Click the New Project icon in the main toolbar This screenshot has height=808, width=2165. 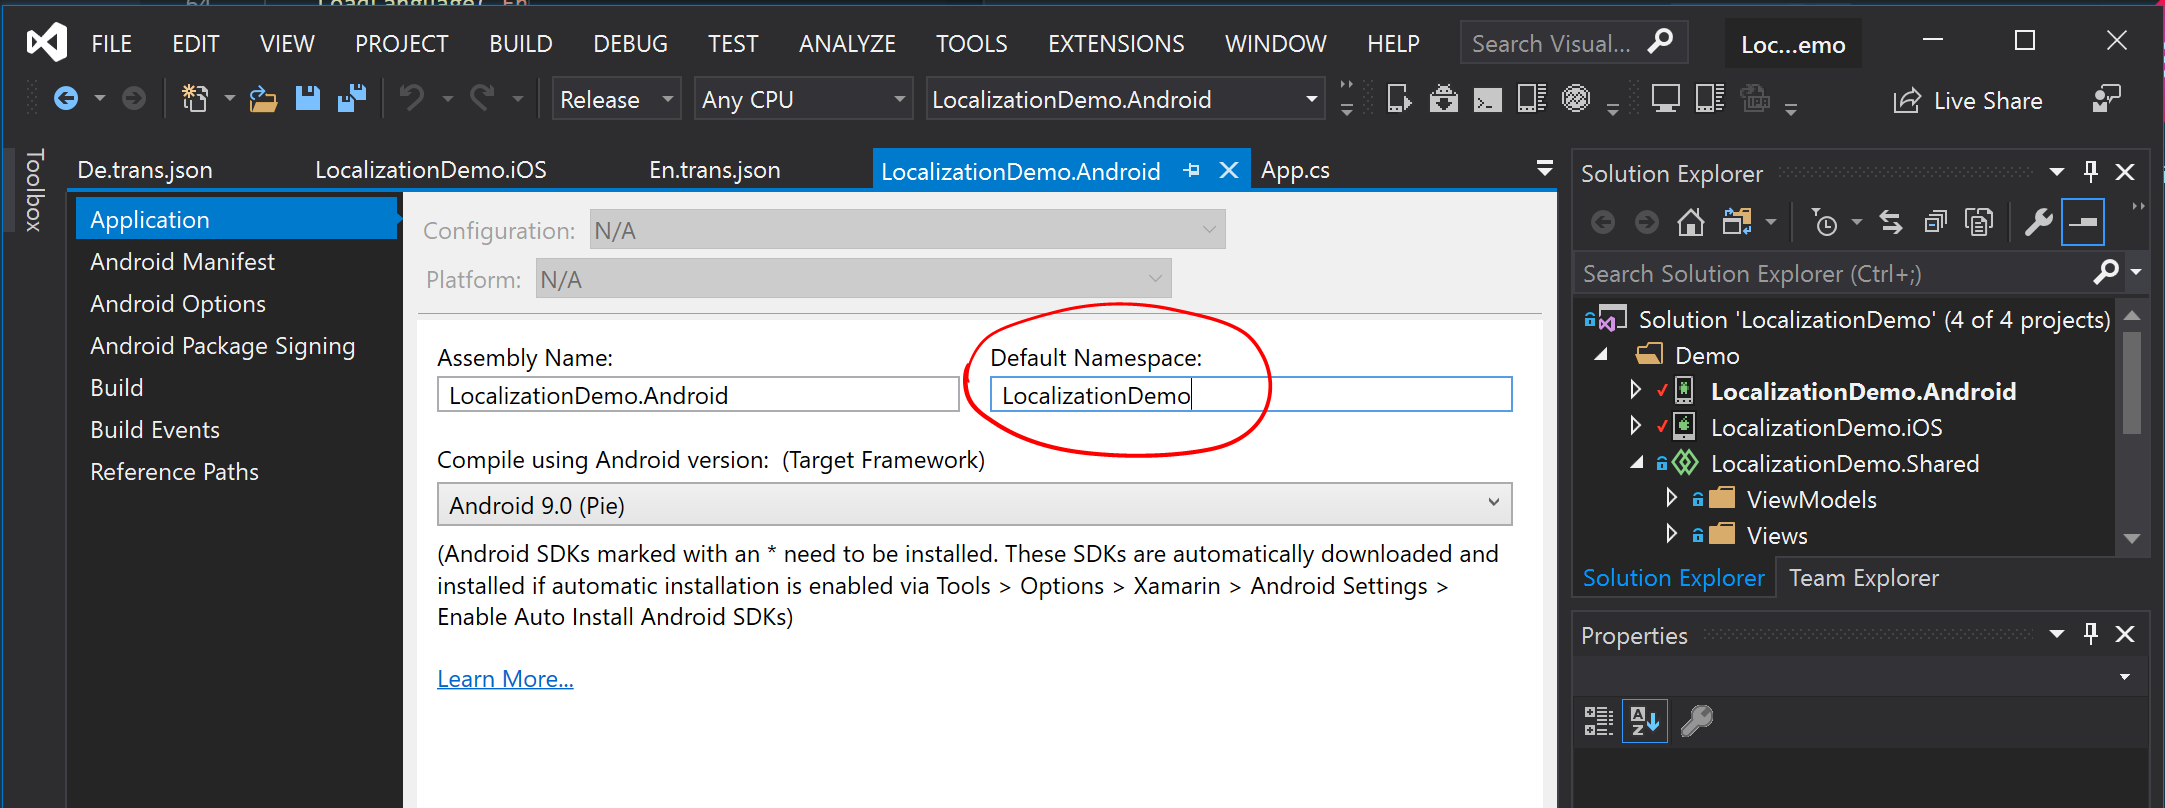(x=195, y=98)
